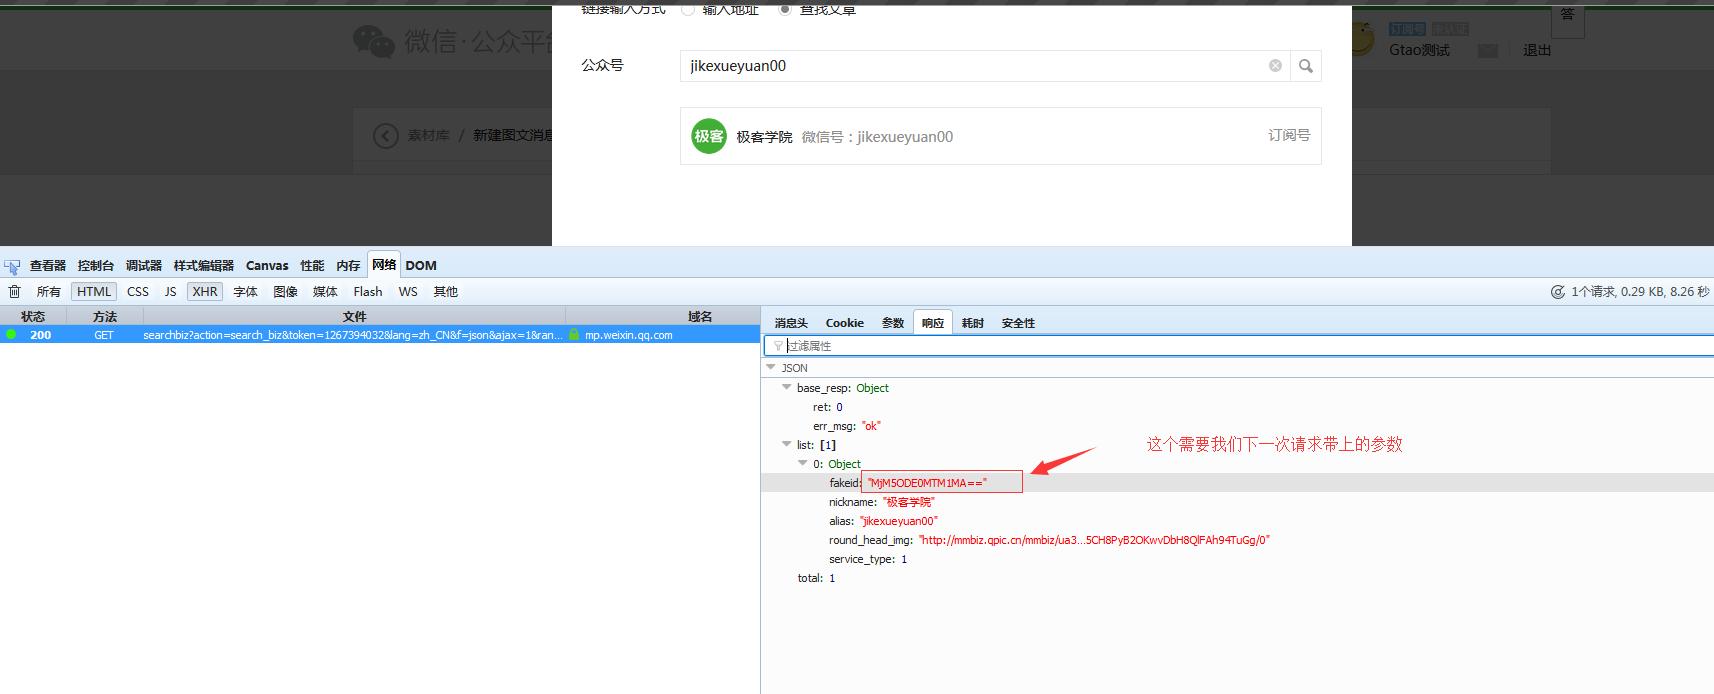Toggle the CSS network filter
This screenshot has height=694, width=1714.
click(138, 292)
